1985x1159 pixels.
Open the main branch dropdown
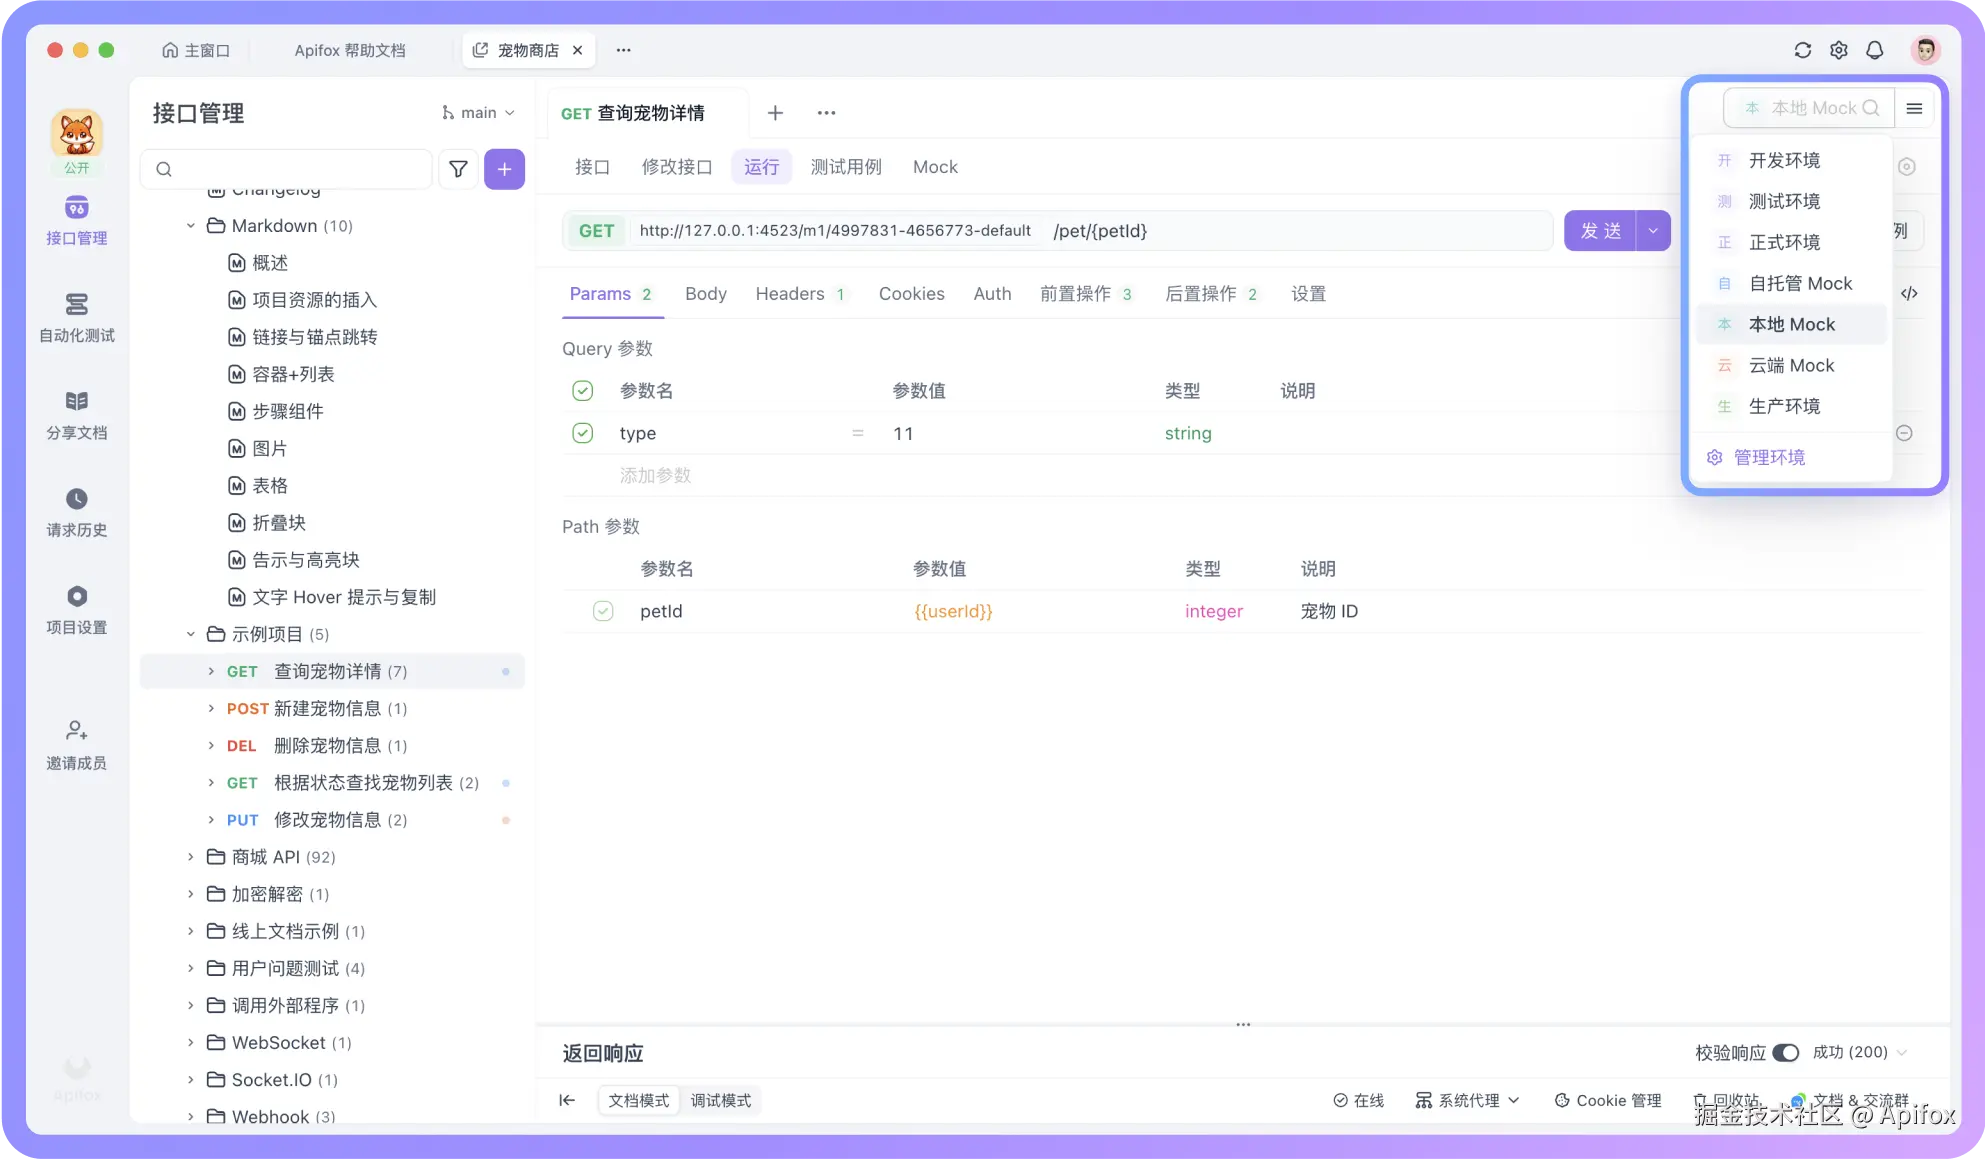pyautogui.click(x=478, y=113)
